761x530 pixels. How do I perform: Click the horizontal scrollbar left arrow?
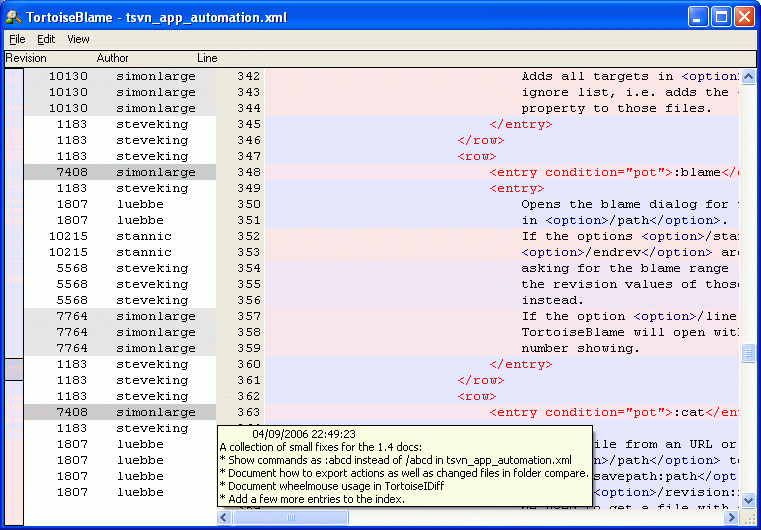click(224, 517)
